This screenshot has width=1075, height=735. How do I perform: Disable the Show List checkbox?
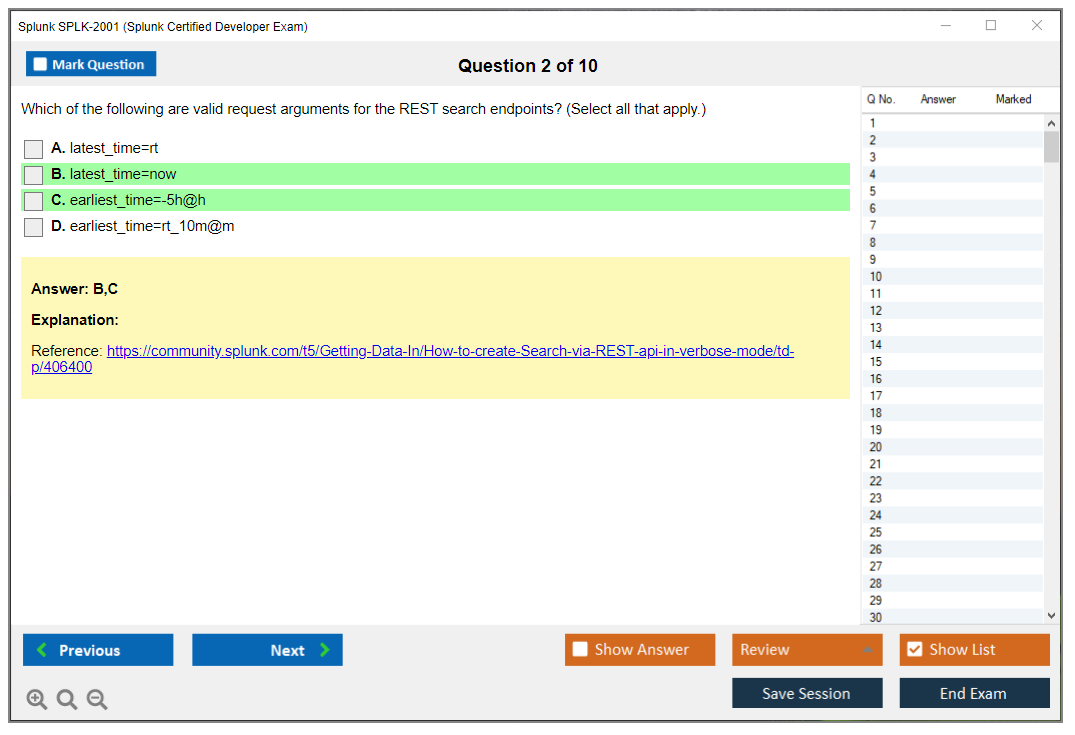coord(914,650)
